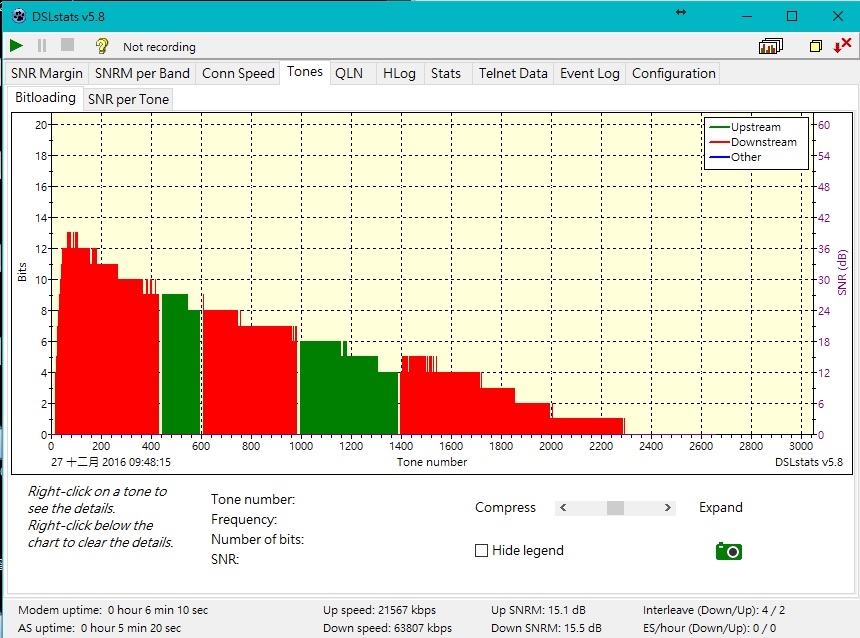Take chart snapshot with the green camera icon
The image size is (860, 638).
pyautogui.click(x=729, y=551)
